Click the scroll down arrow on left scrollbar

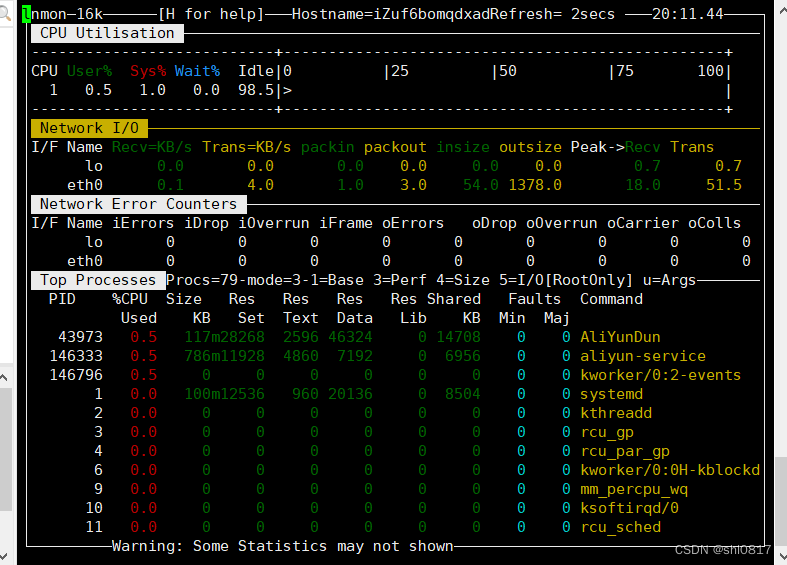tap(4, 556)
